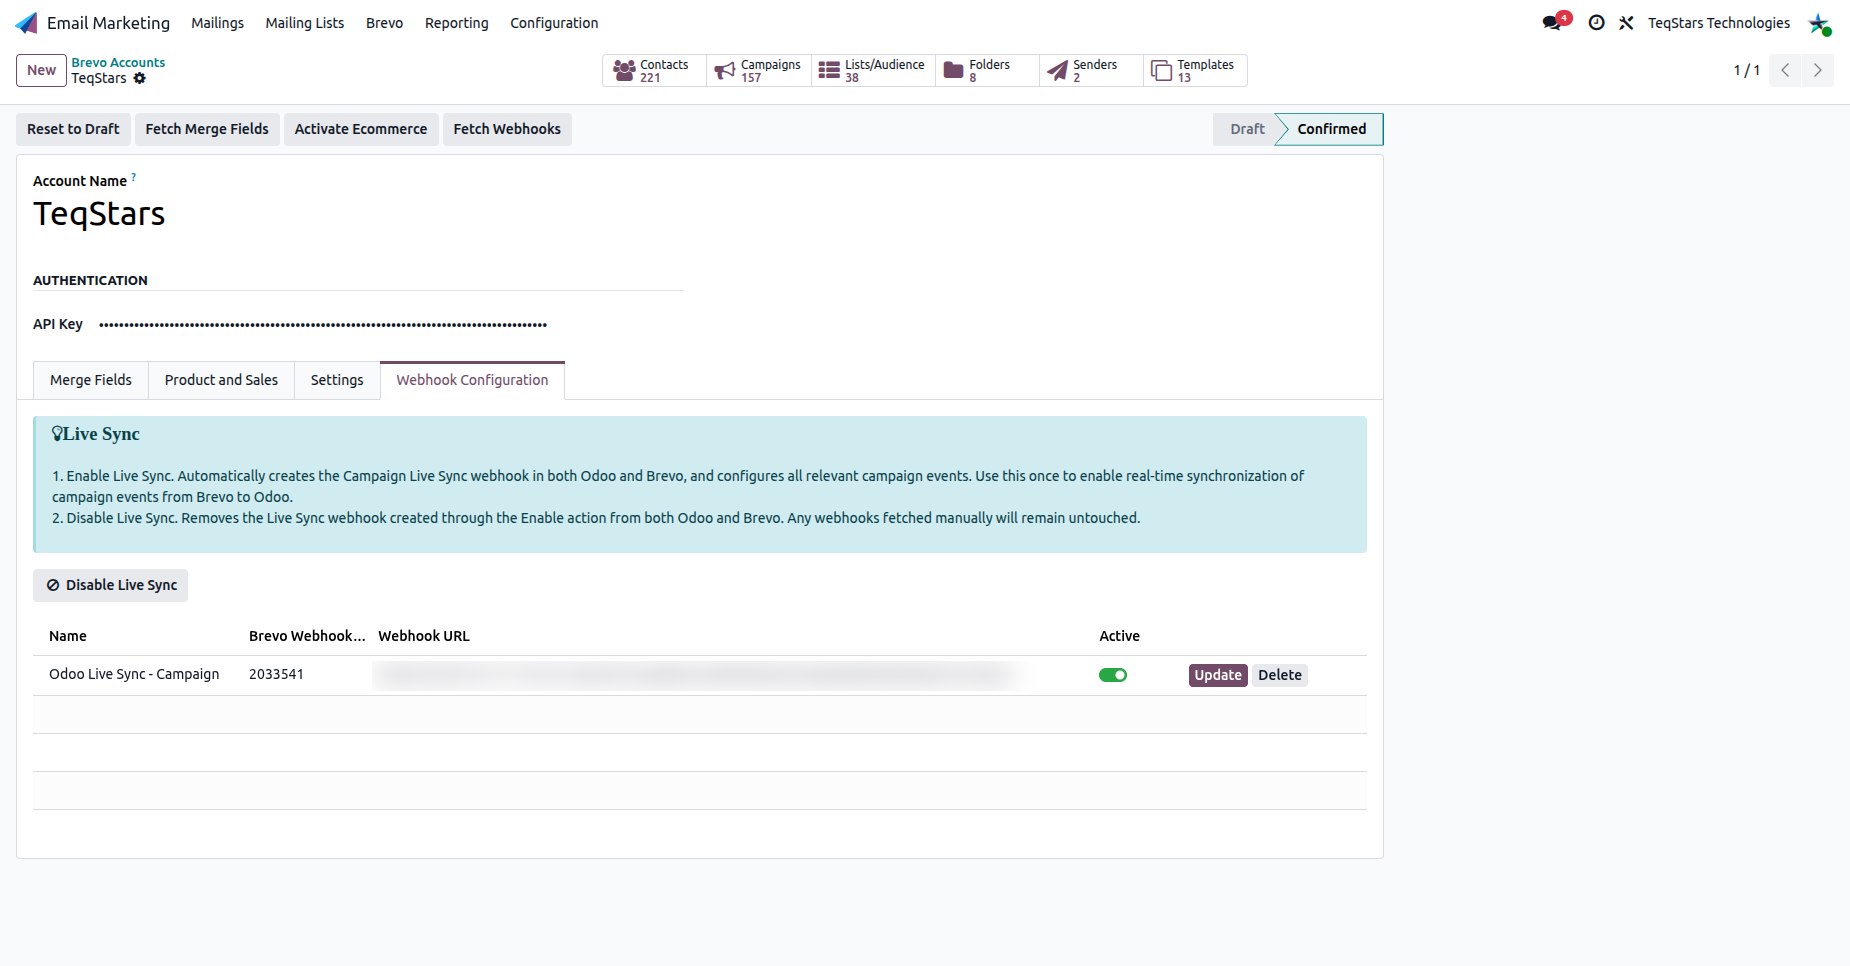Open the Configuration menu
The width and height of the screenshot is (1850, 966).
coord(554,23)
